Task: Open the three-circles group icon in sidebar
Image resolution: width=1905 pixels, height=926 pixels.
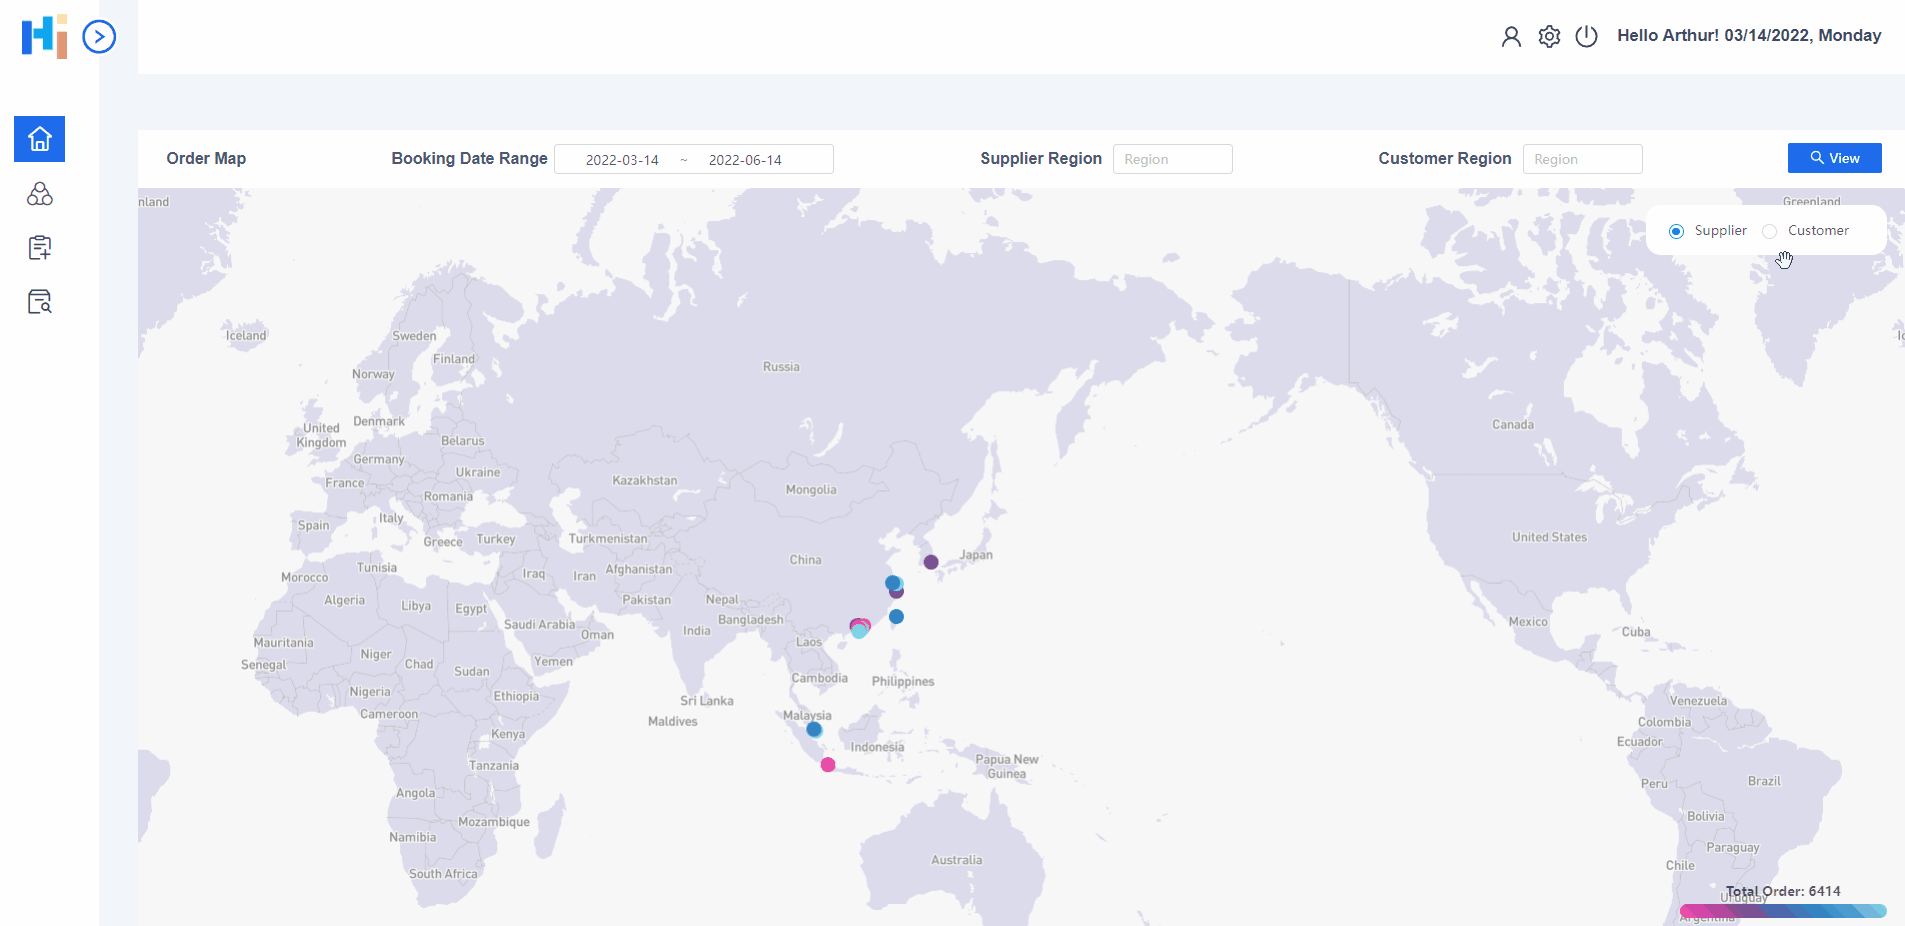Action: 39,194
